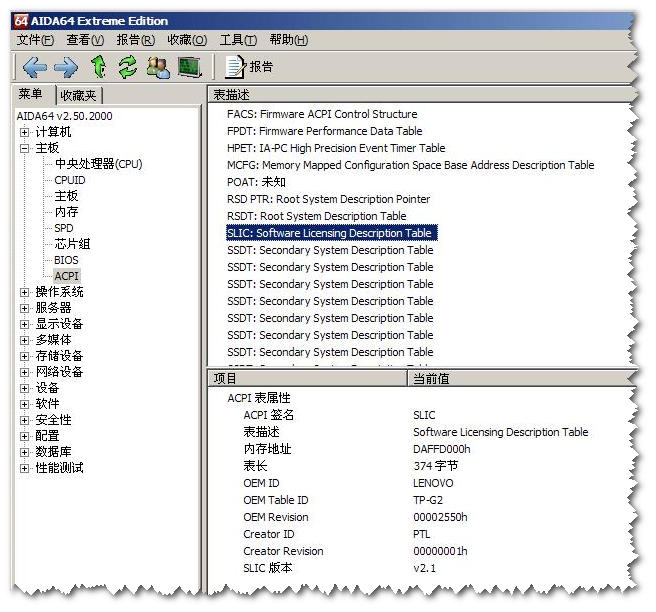Select 芯片组 in the tree
Image resolution: width=656 pixels, height=612 pixels.
(72, 244)
